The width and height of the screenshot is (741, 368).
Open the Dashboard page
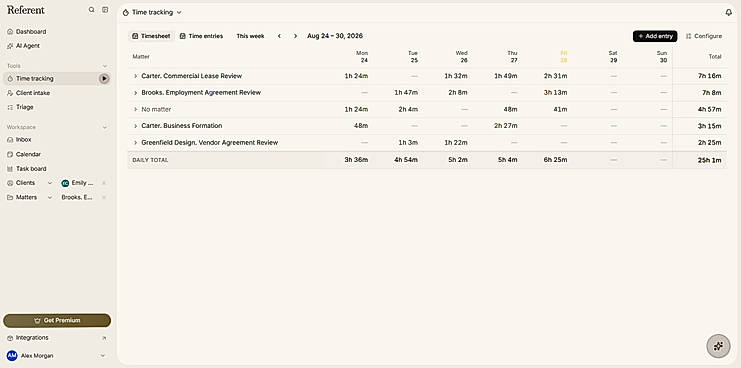(31, 32)
